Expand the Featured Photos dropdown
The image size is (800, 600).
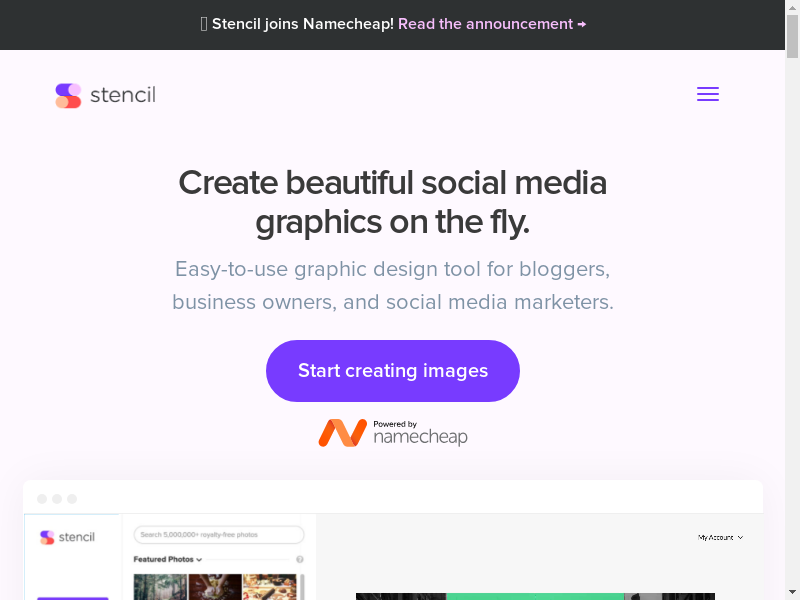[x=168, y=560]
